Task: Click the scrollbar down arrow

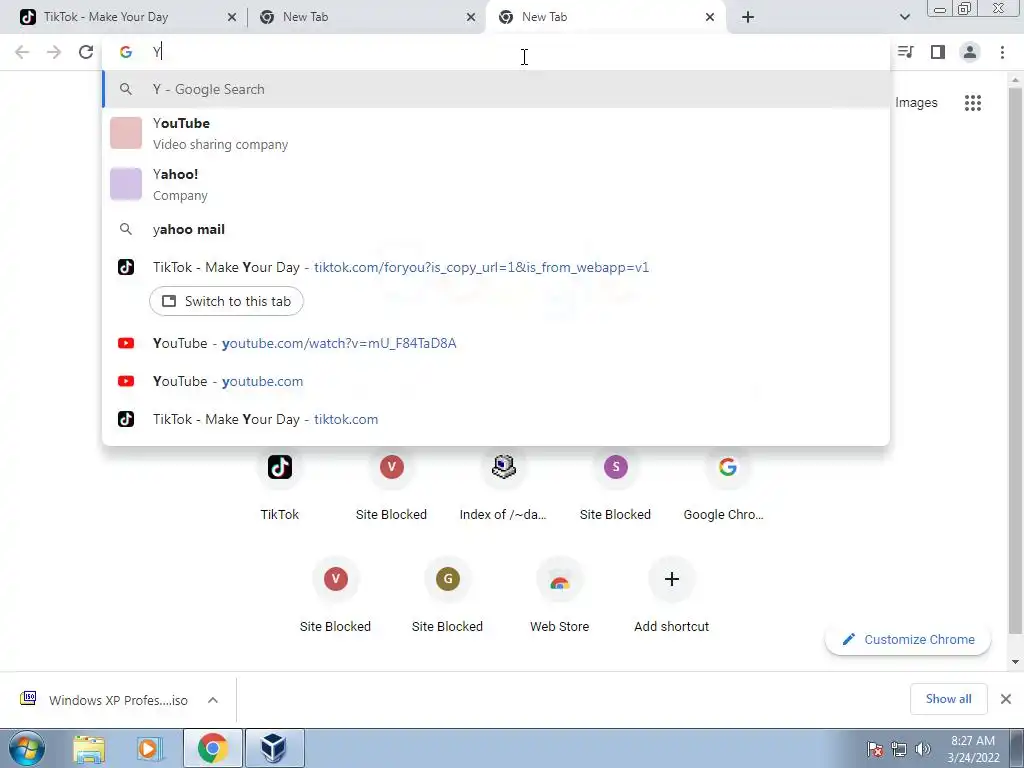Action: 1015,662
